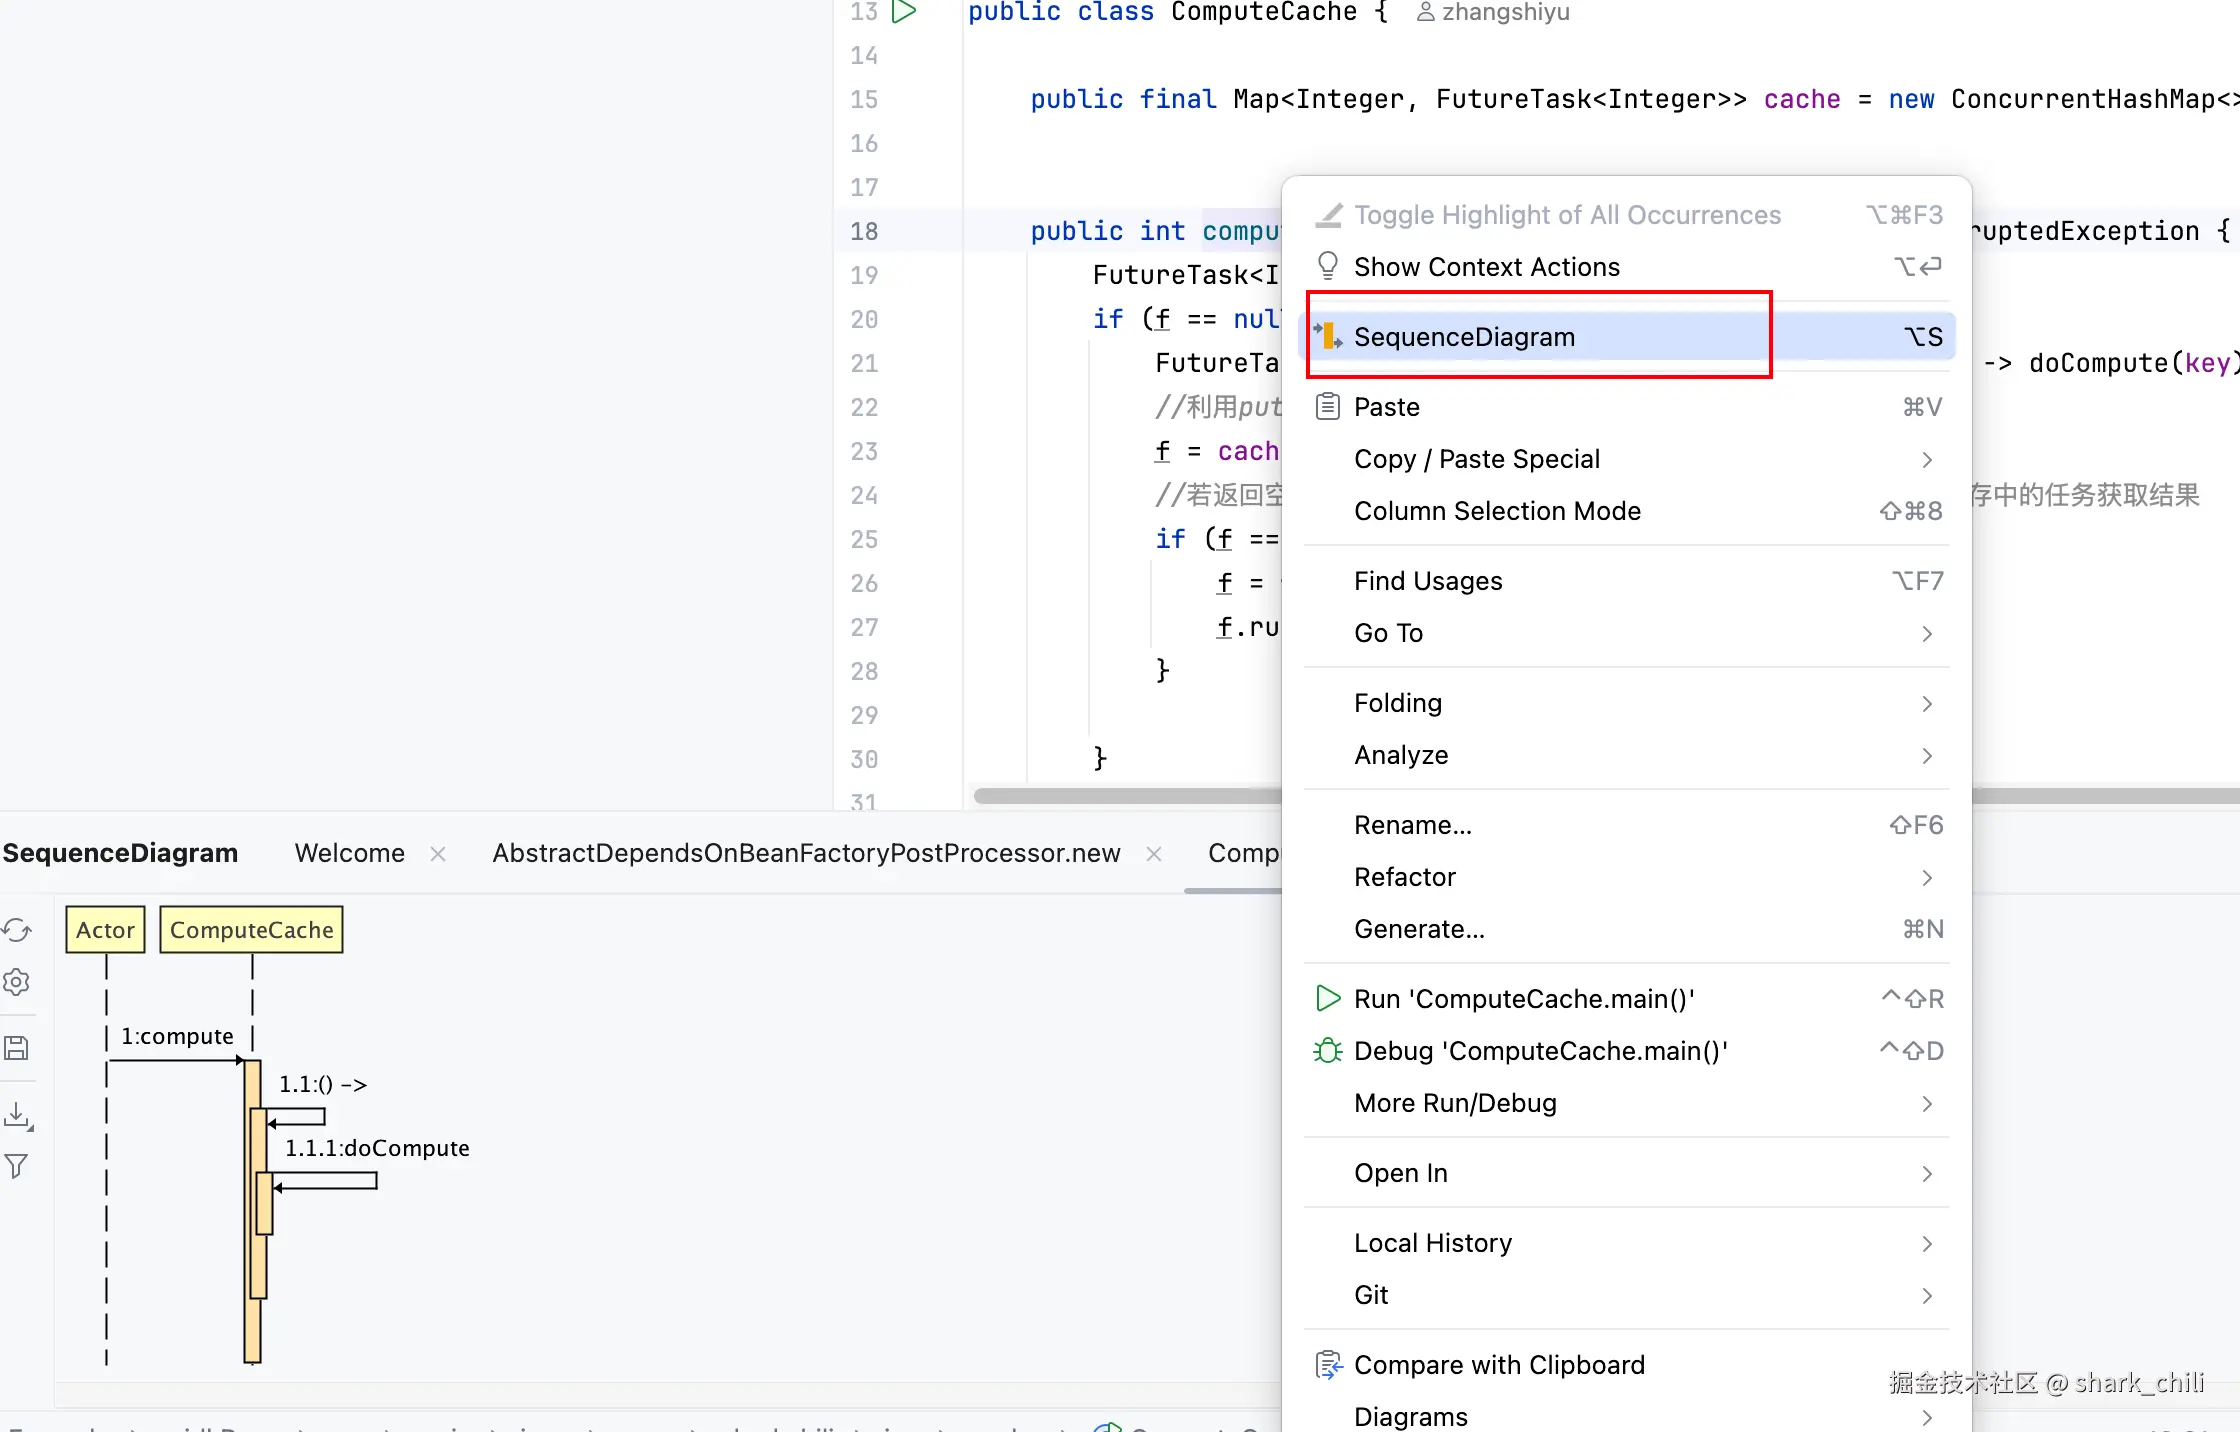
Task: Expand the Copy / Paste Special submenu
Action: pyautogui.click(x=1476, y=459)
